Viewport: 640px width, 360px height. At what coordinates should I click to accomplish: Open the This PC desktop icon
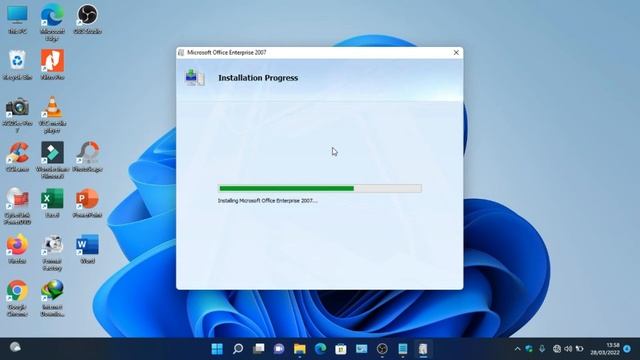[x=17, y=19]
